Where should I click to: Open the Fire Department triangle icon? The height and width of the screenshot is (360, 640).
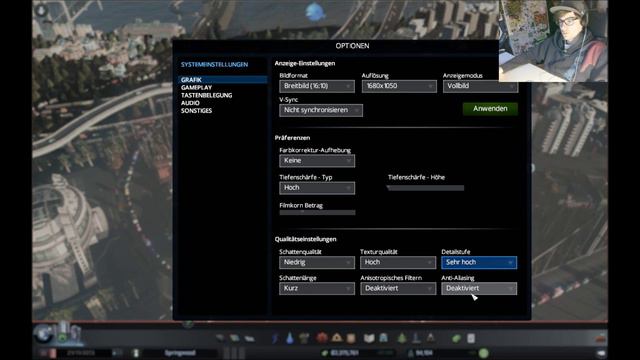coord(337,338)
